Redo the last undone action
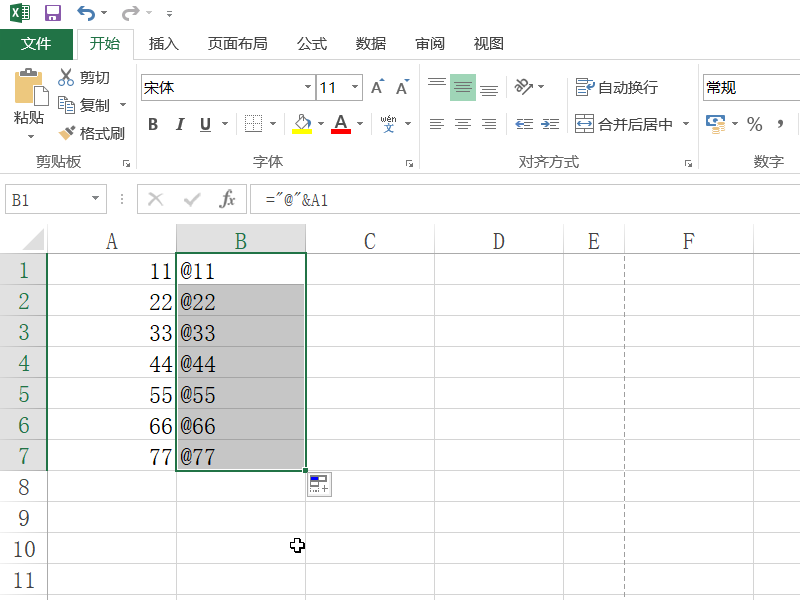This screenshot has width=800, height=600. (130, 13)
